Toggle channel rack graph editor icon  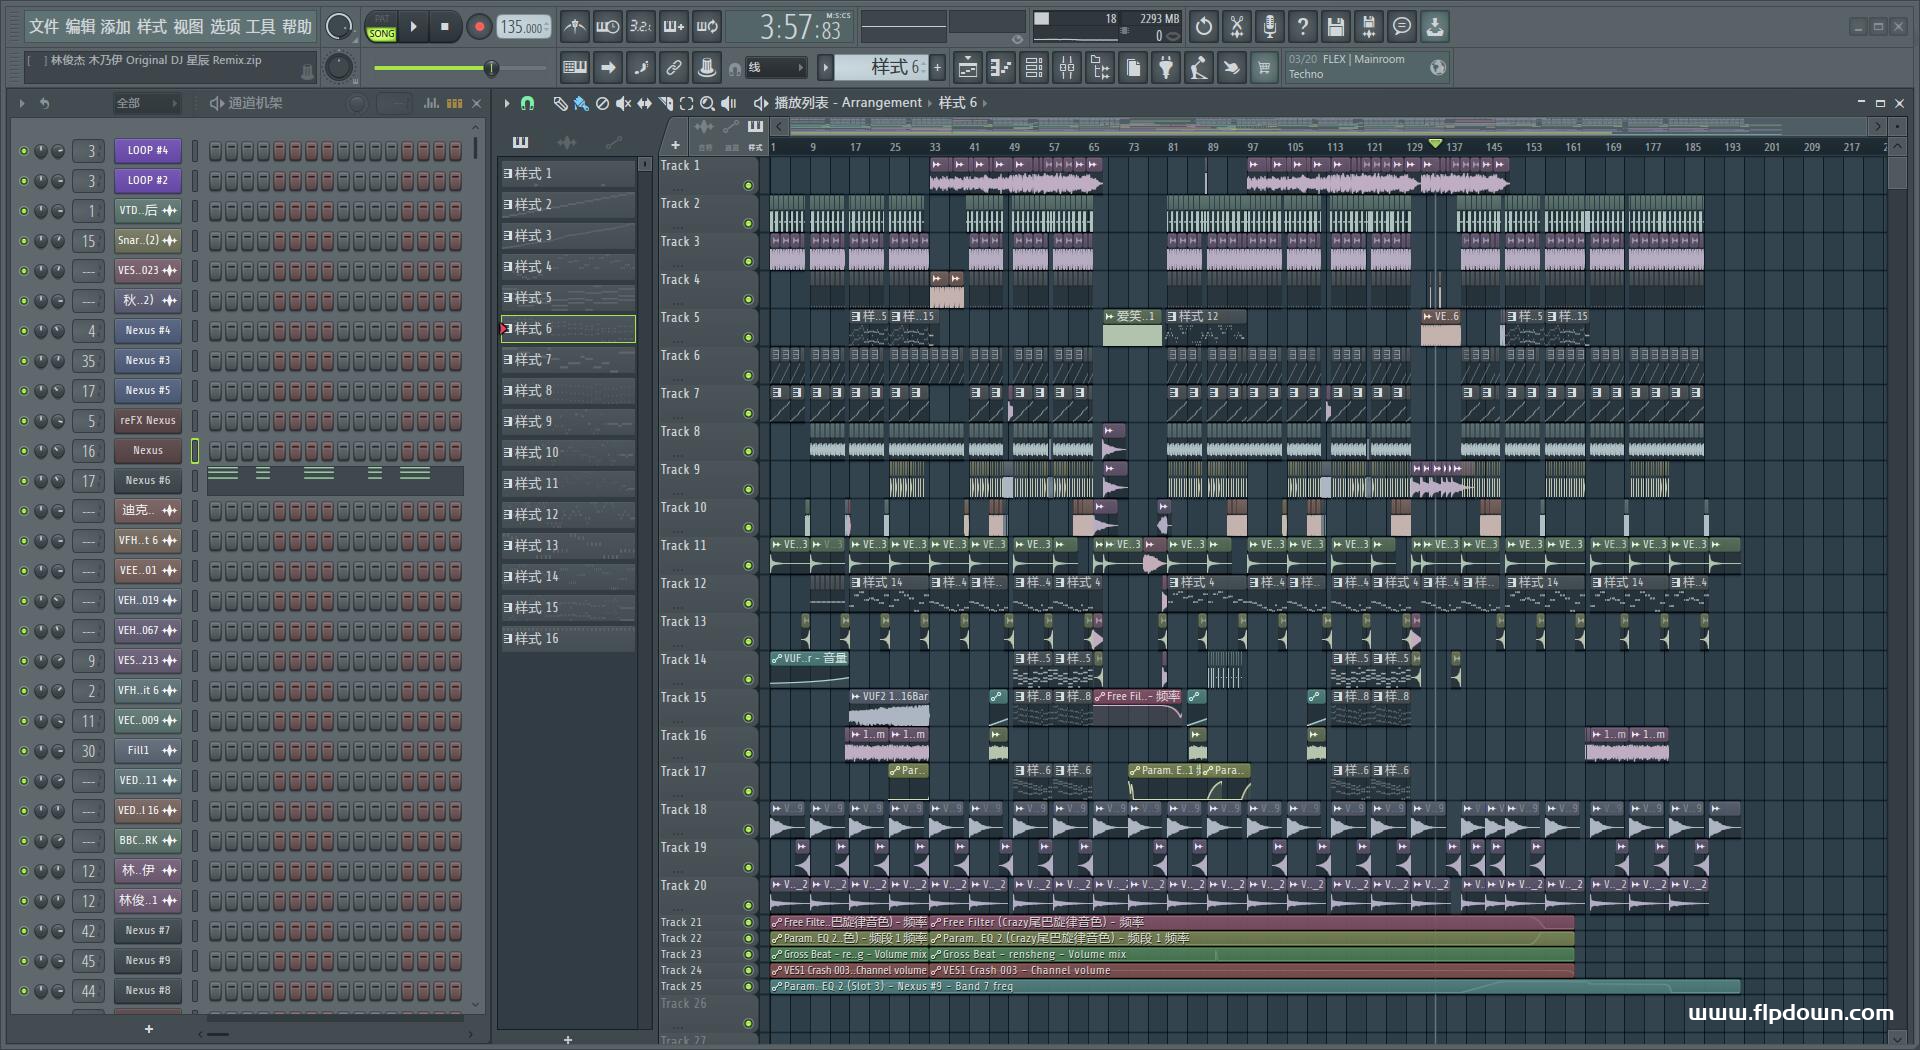point(431,103)
